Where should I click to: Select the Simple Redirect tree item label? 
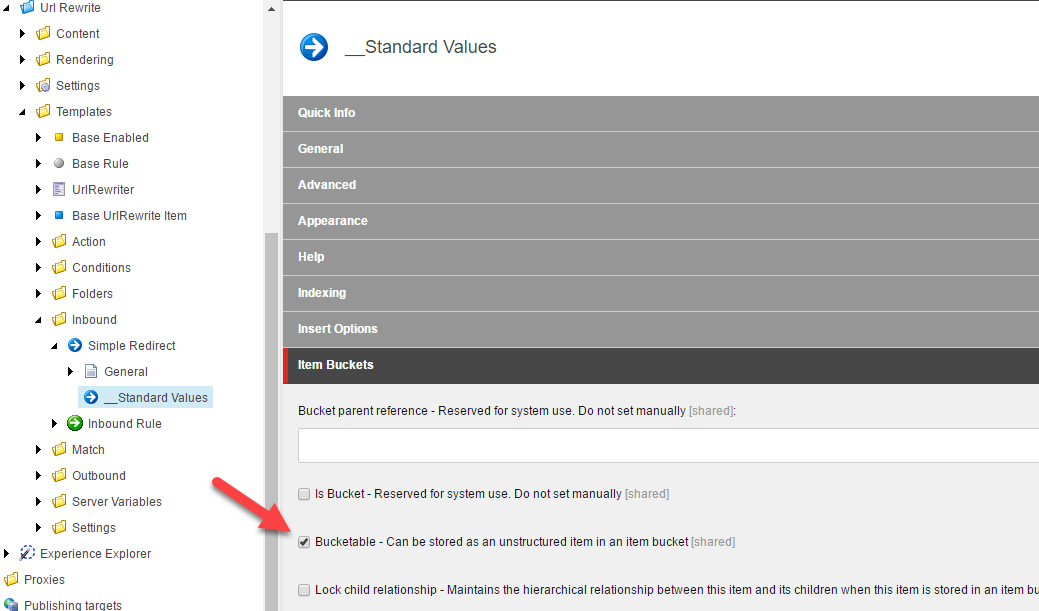131,346
